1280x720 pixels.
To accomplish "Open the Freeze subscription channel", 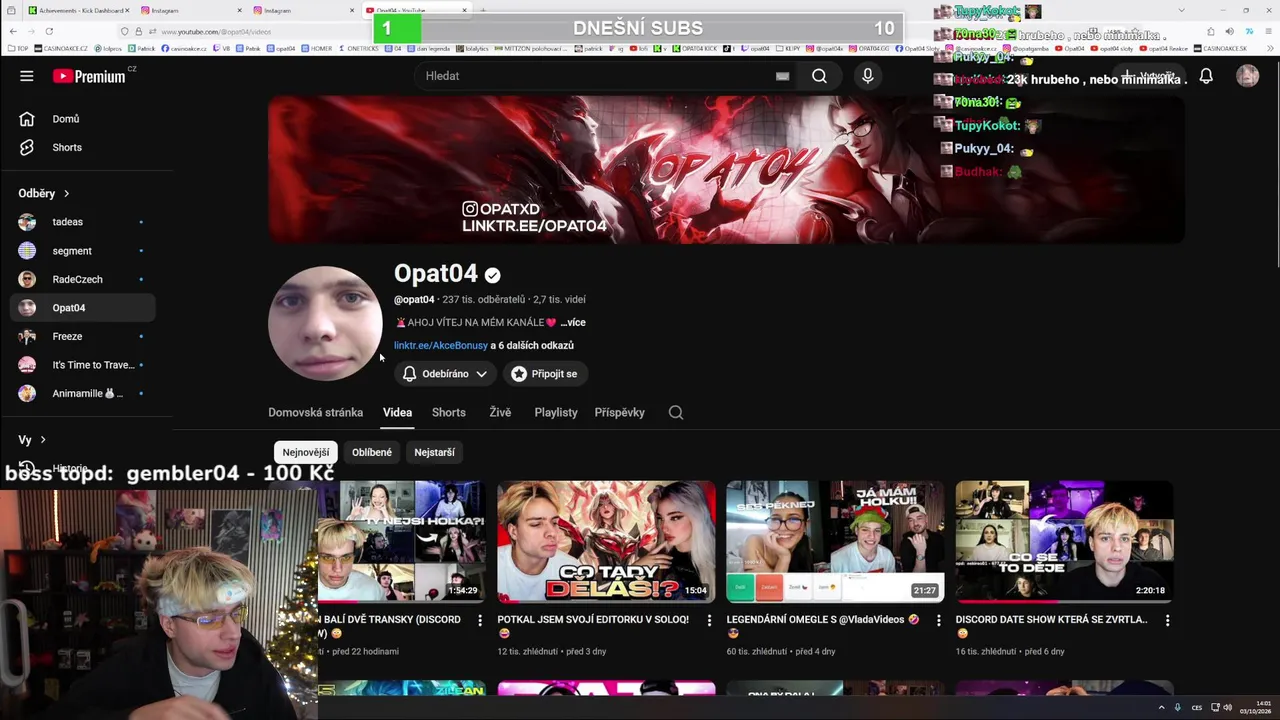I will 82,336.
